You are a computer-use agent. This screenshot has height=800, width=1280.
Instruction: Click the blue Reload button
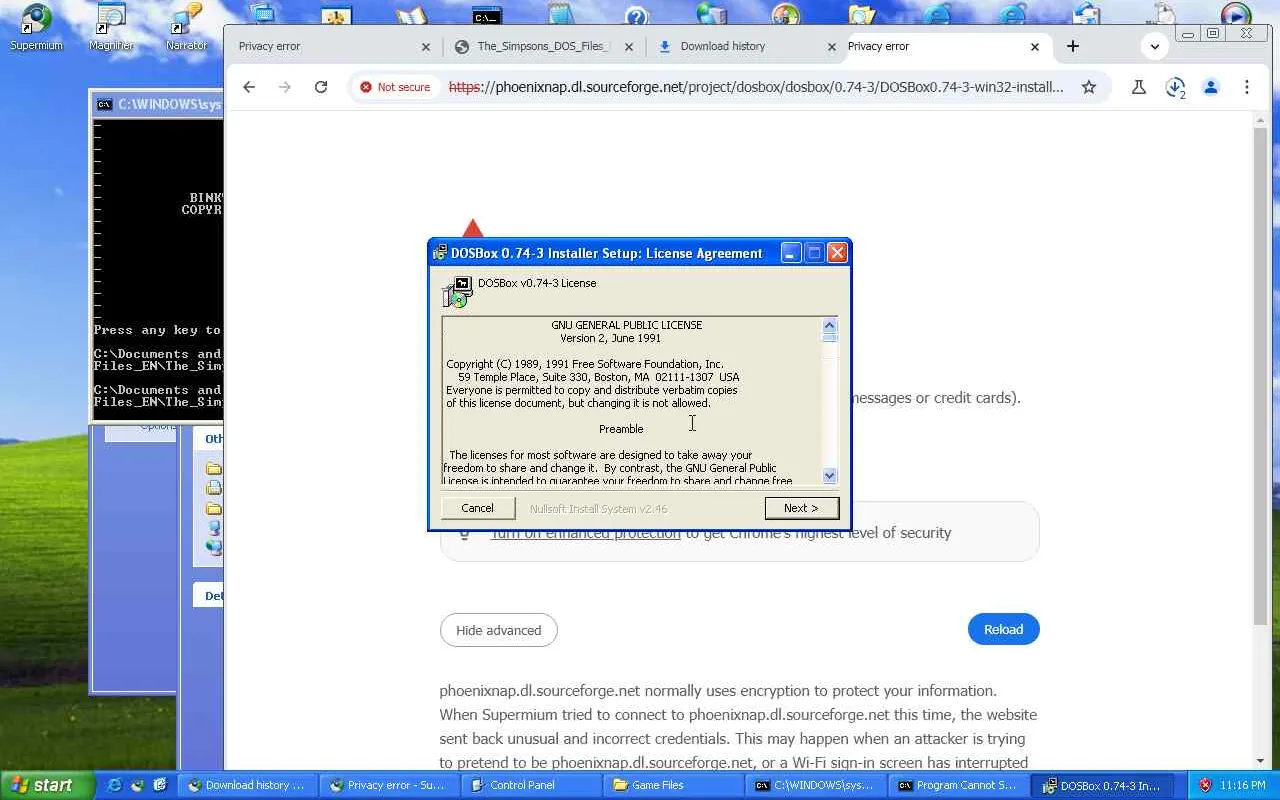pos(1003,629)
